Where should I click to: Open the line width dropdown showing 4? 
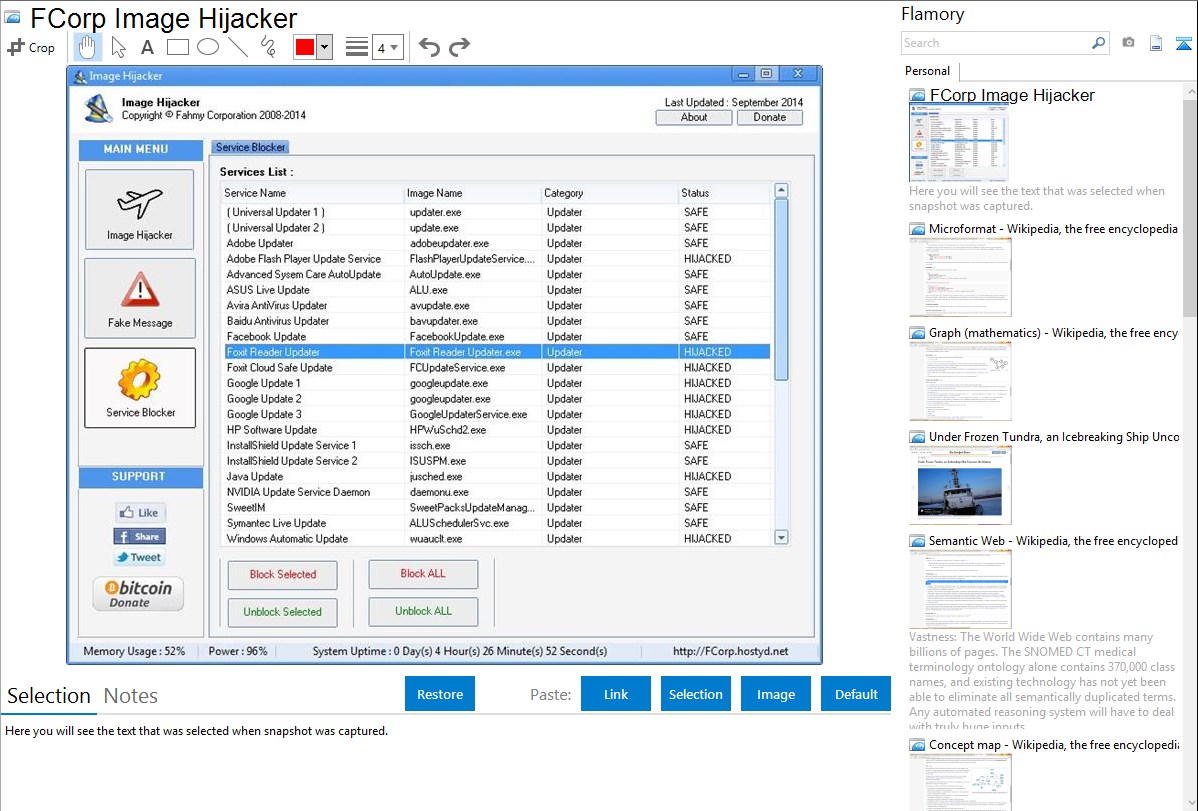(387, 48)
